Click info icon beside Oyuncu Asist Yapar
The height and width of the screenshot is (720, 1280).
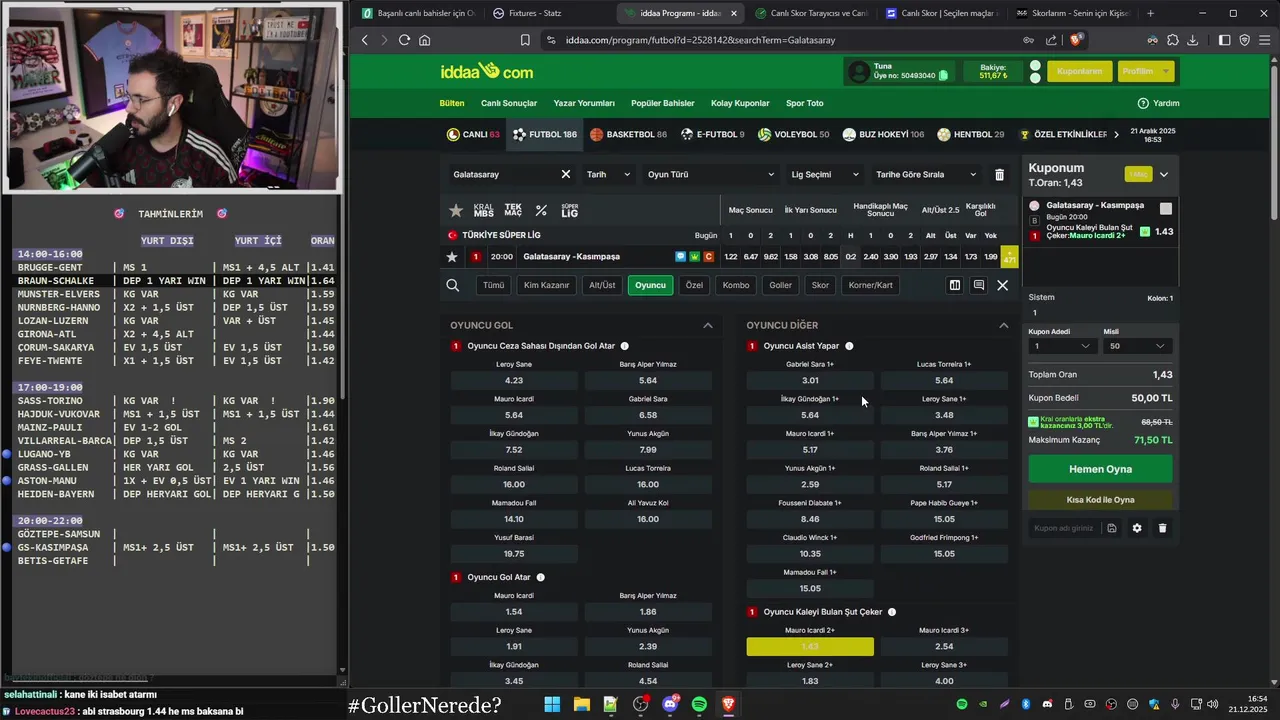849,346
